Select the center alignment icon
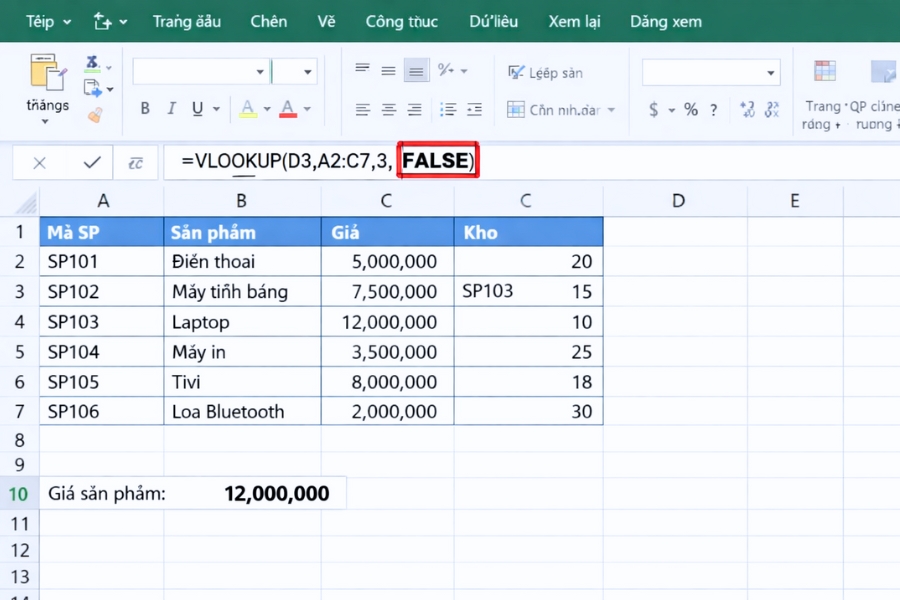Image resolution: width=900 pixels, height=600 pixels. tap(388, 110)
